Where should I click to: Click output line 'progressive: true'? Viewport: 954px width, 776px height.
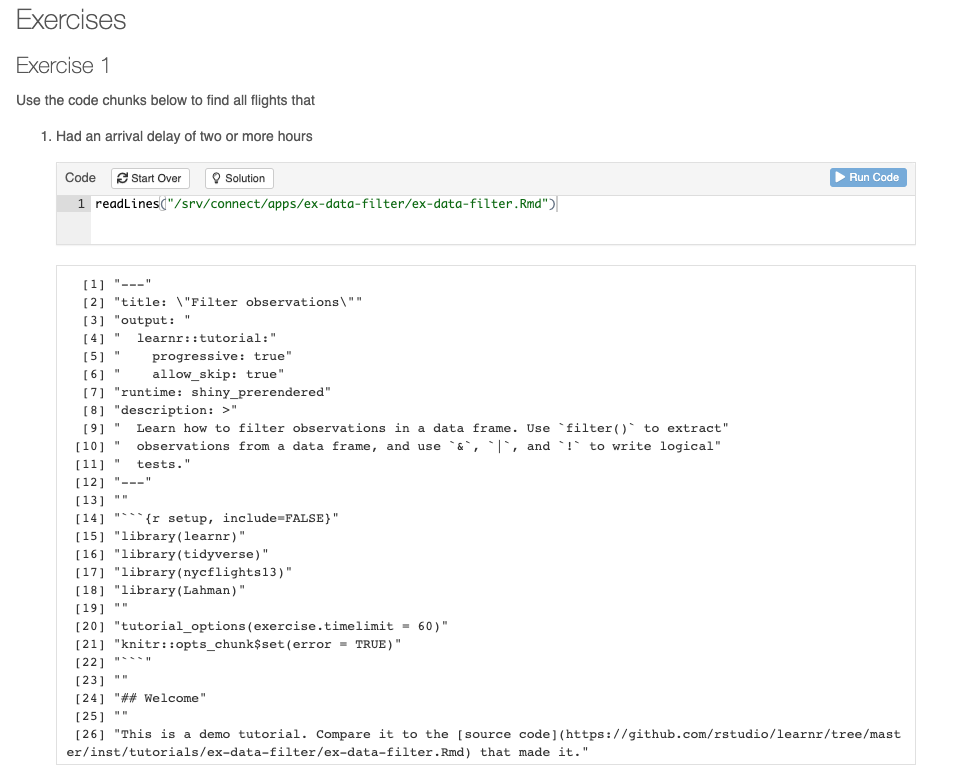(x=203, y=356)
